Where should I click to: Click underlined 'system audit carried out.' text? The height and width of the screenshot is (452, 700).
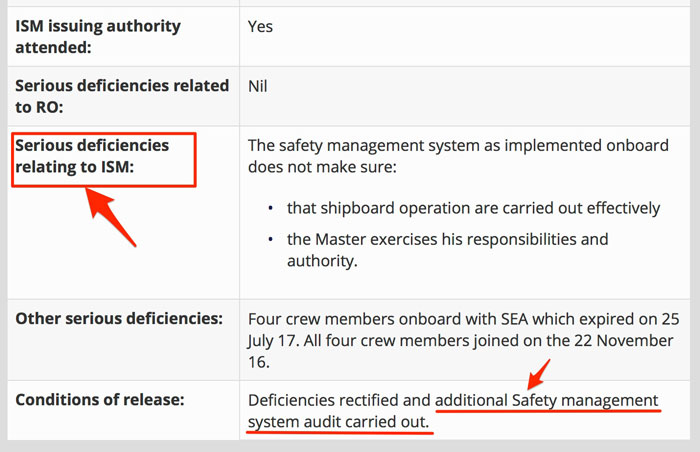(x=339, y=423)
